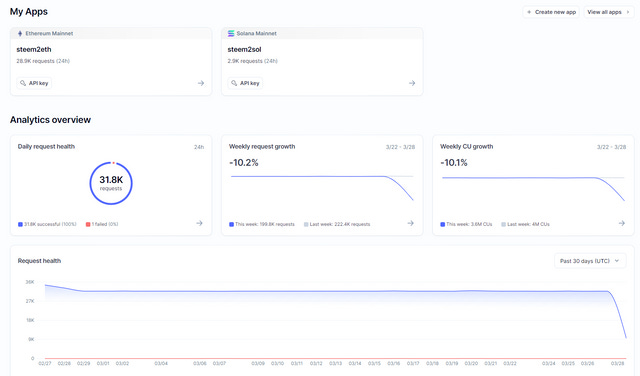Click key icon on steem2eth API key

(x=23, y=83)
